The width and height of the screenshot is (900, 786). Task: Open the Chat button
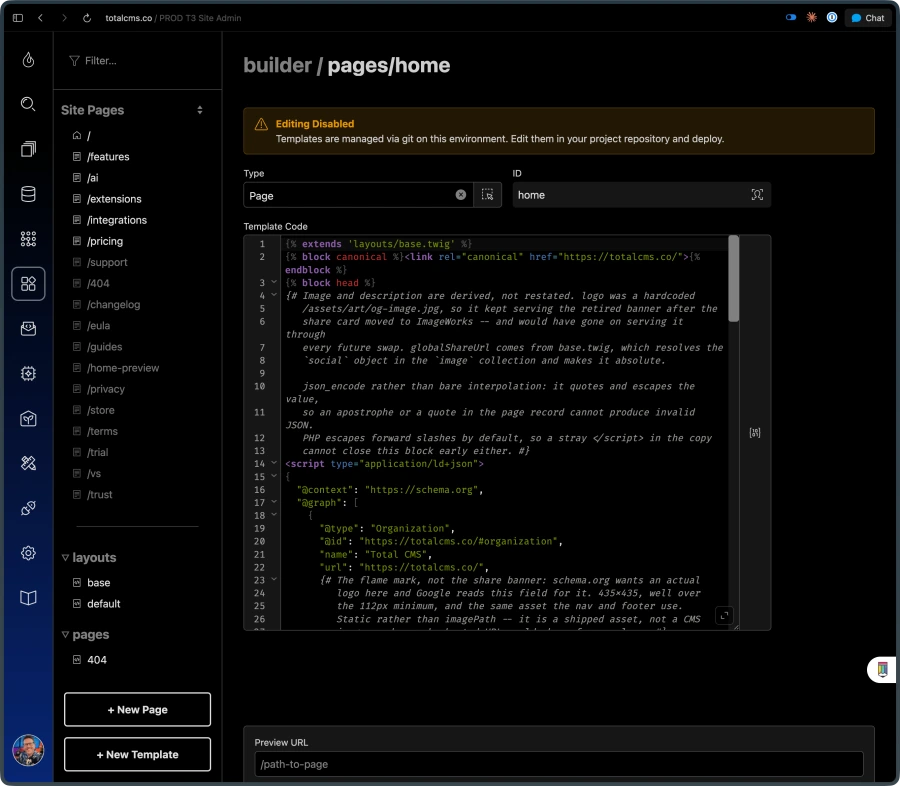[x=868, y=18]
